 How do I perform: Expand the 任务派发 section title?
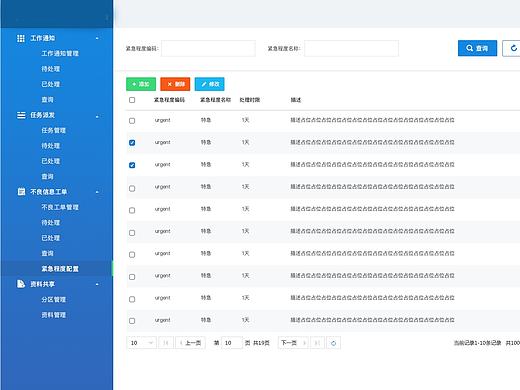point(43,115)
